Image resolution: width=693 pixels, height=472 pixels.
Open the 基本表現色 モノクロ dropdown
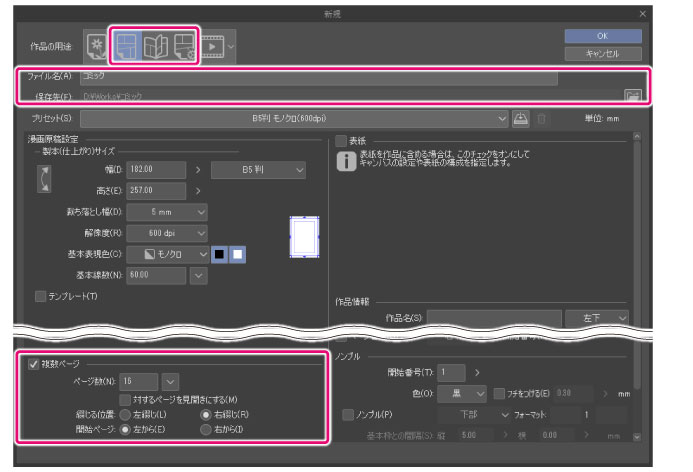[x=168, y=254]
